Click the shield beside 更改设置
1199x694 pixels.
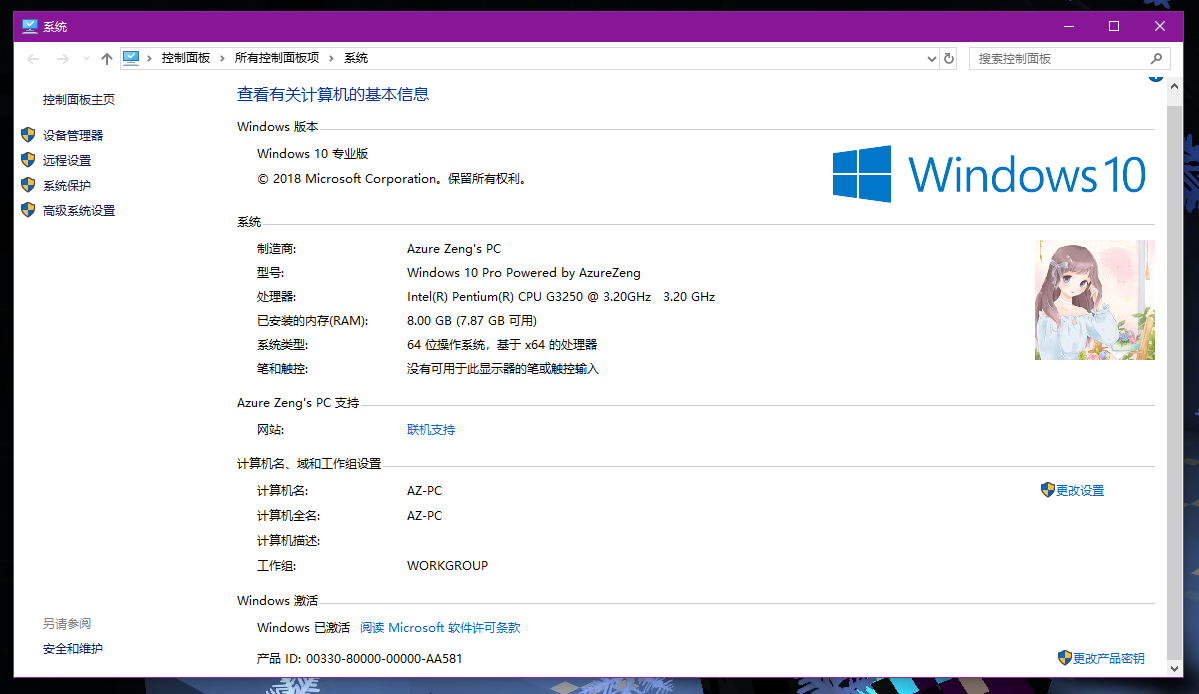pos(1048,490)
